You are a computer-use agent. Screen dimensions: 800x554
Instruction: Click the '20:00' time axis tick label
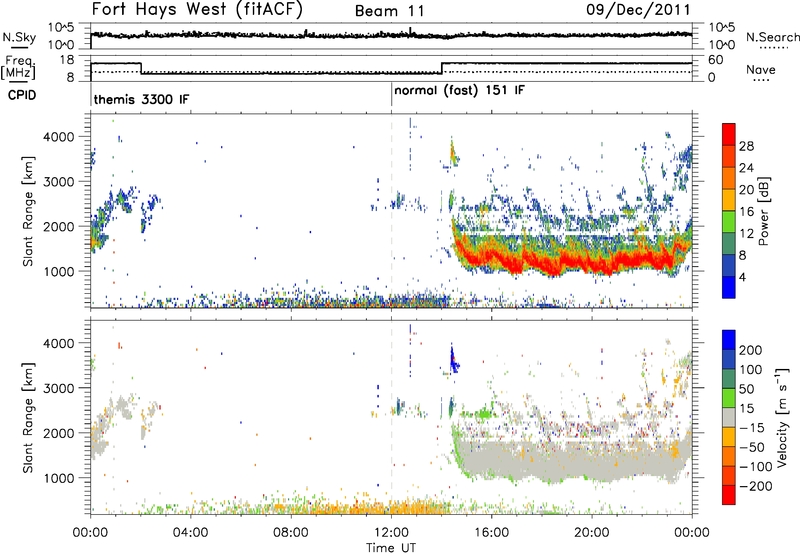point(592,533)
